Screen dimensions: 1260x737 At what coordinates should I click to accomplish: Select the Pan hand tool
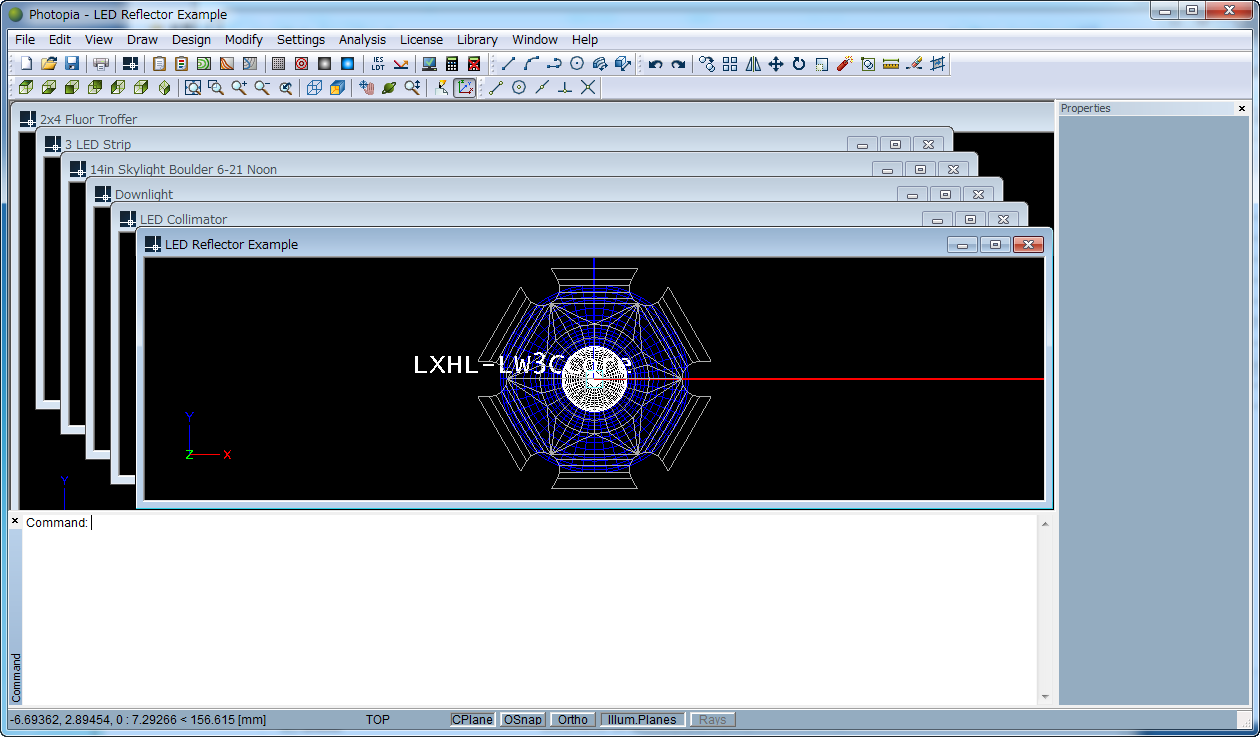point(366,88)
